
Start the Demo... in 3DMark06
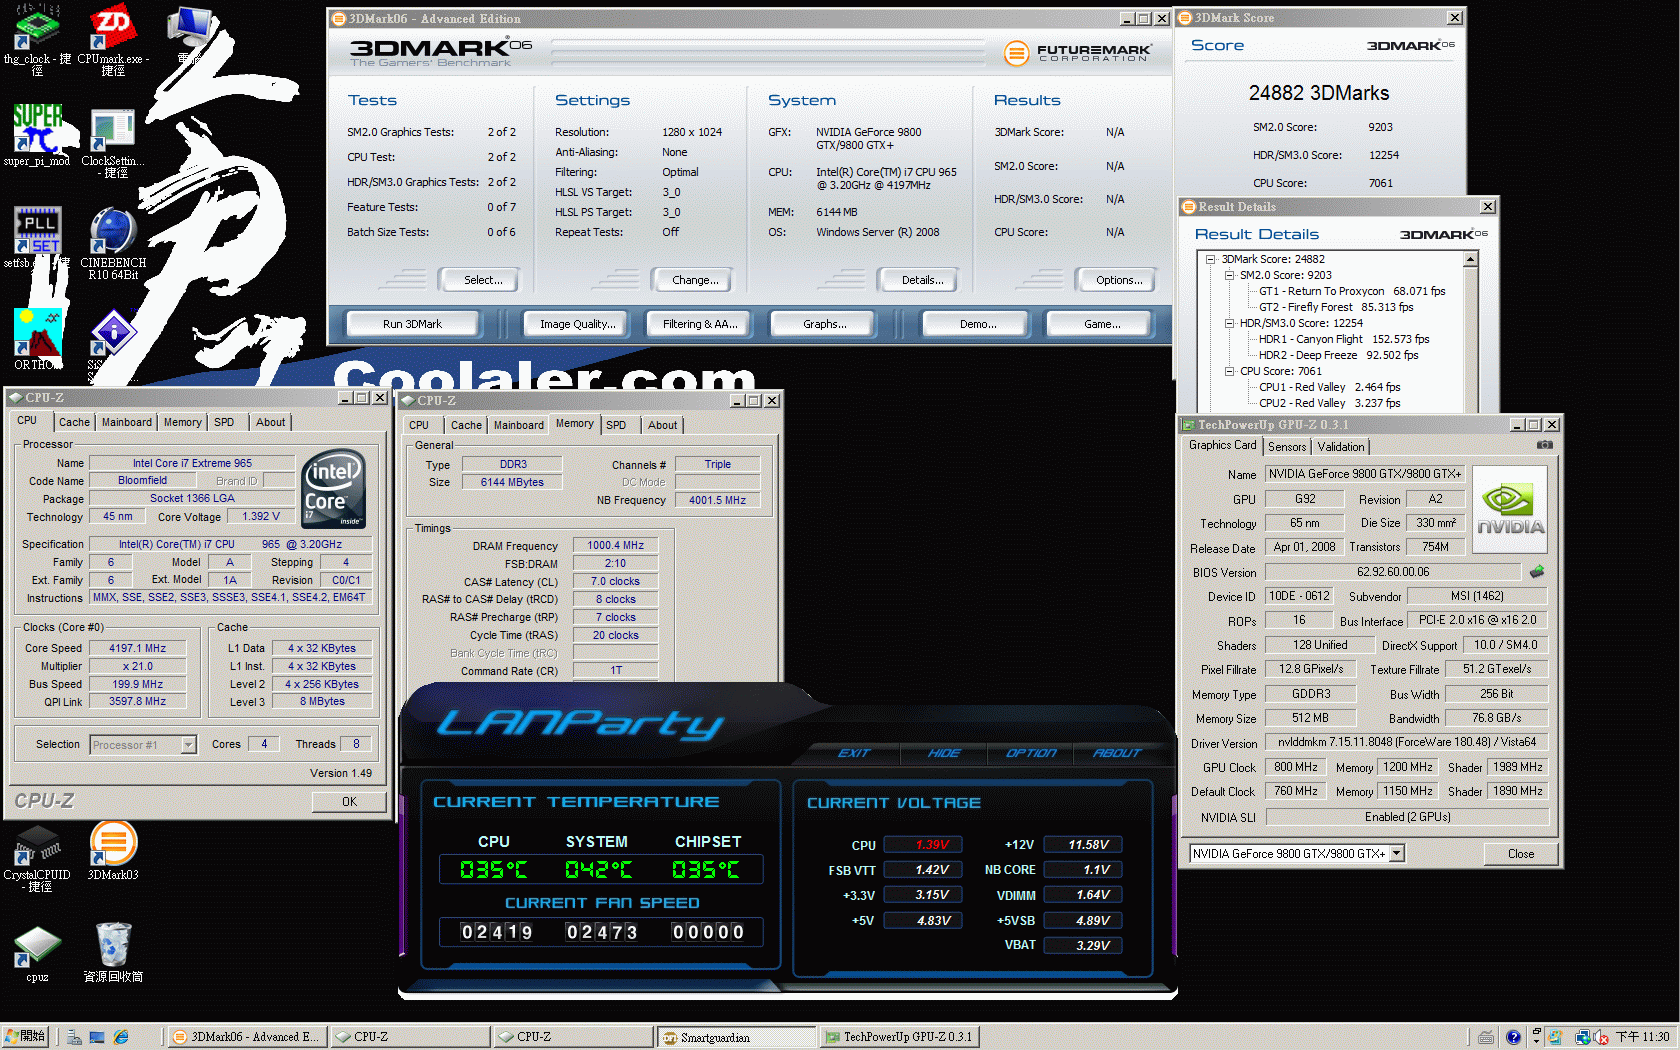click(978, 324)
